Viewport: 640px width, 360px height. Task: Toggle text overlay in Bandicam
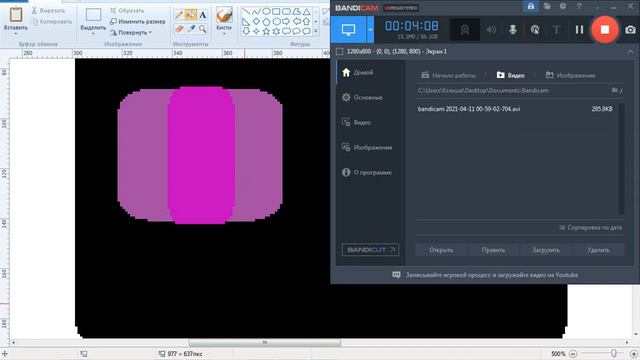pyautogui.click(x=556, y=30)
